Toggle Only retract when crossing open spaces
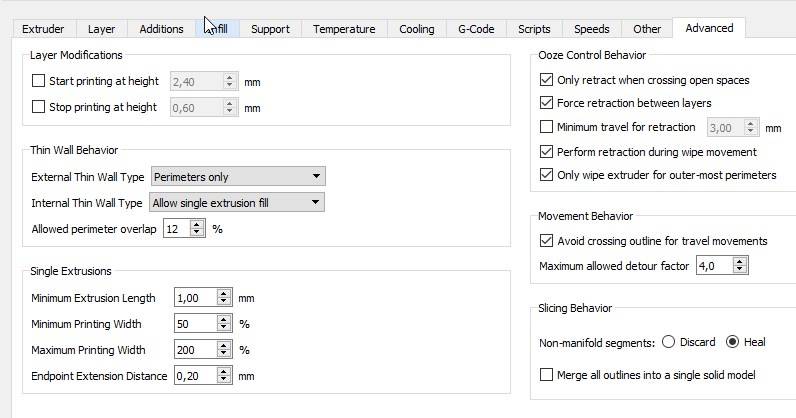Viewport: 796px width, 418px height. pyautogui.click(x=546, y=80)
